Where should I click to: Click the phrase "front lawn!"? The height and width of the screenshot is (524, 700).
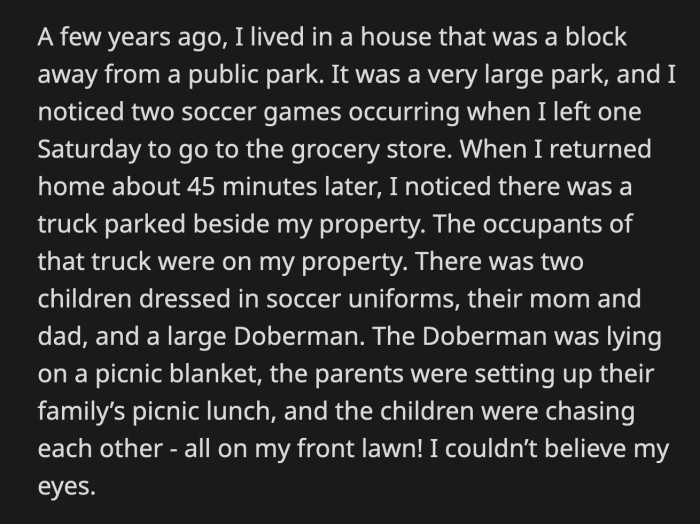tap(360, 448)
